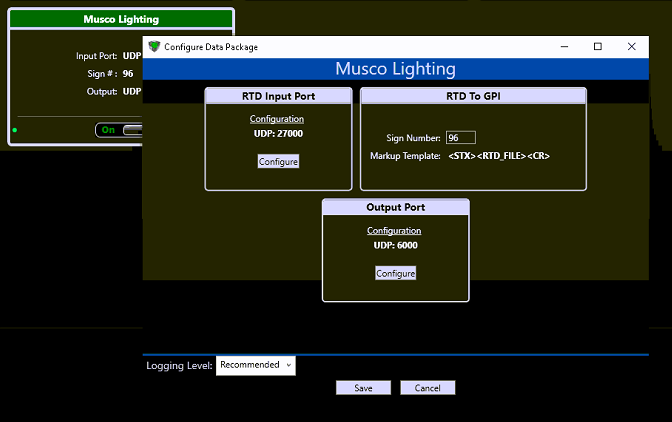Screen dimensions: 672x422
Task: Click the Configuration link under Output Port
Action: point(394,230)
